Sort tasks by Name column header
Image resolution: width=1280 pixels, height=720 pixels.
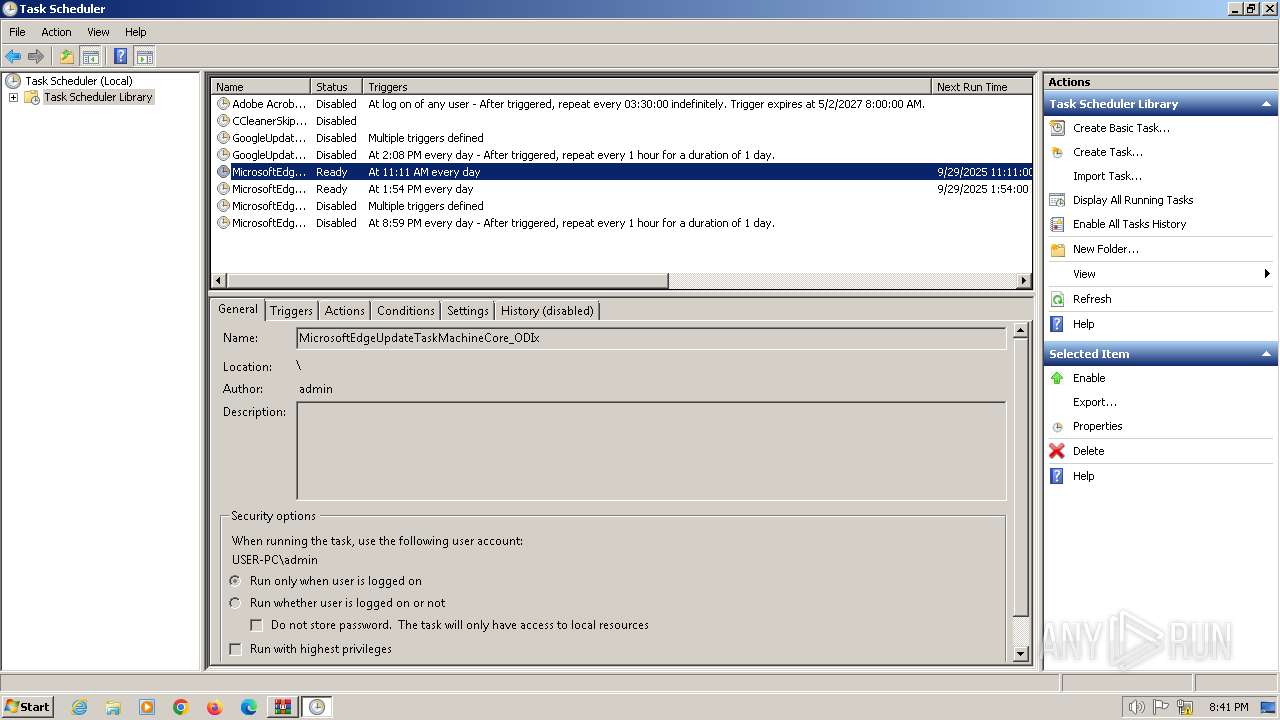pos(260,87)
